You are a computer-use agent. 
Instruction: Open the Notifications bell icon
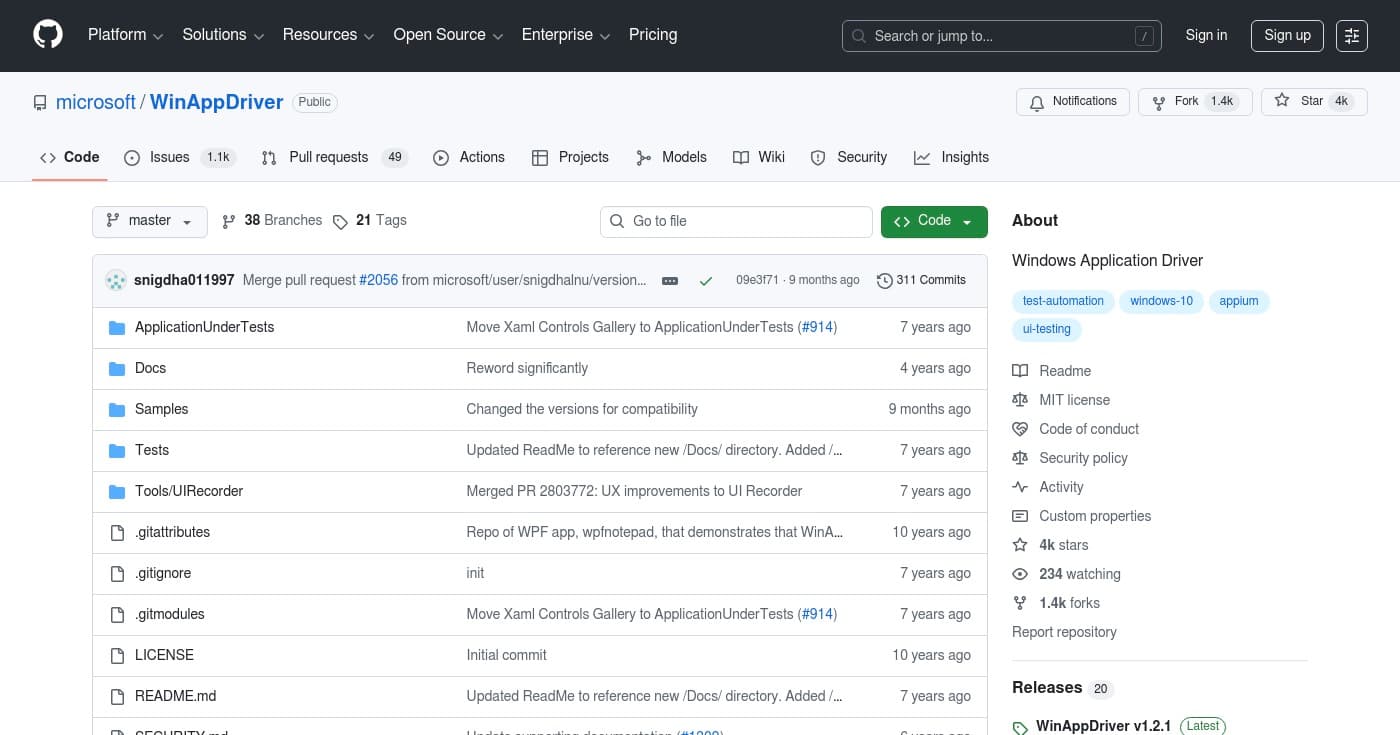click(x=1036, y=101)
